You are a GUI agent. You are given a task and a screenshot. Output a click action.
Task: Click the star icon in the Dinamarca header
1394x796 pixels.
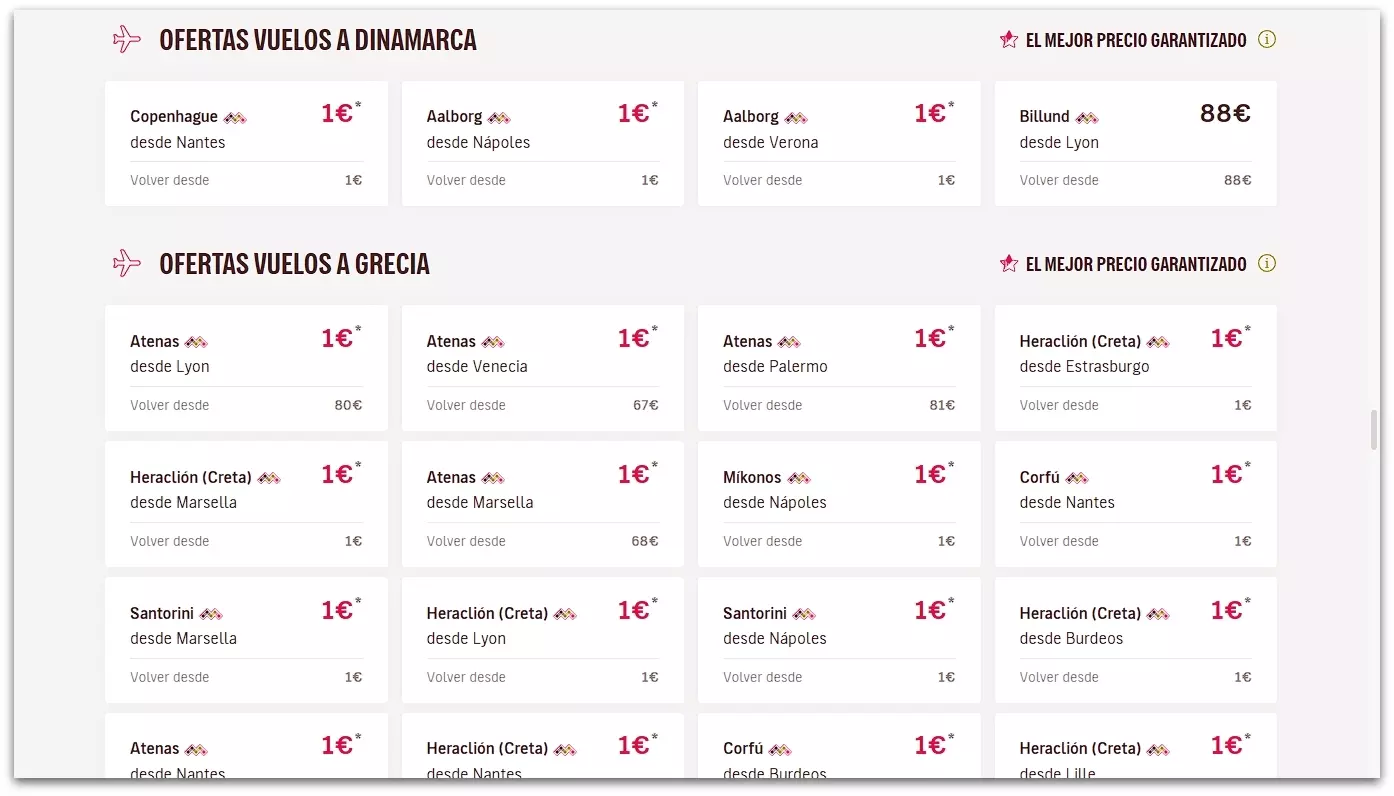(x=1009, y=40)
